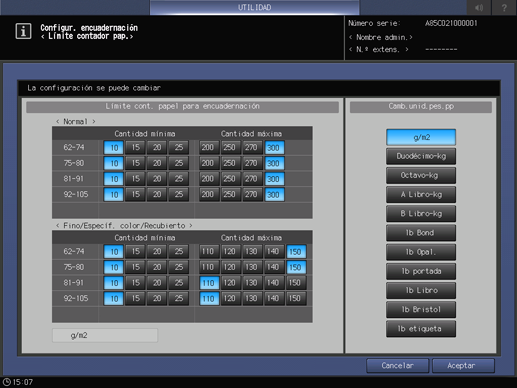
Task: Set Fino 92-105 minimum to 15
Action: [135, 298]
